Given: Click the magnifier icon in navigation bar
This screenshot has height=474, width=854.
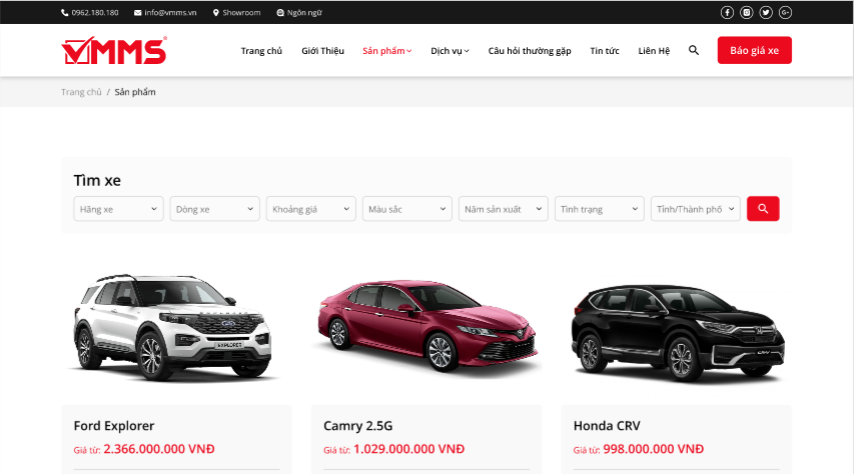Looking at the screenshot, I should pyautogui.click(x=694, y=50).
